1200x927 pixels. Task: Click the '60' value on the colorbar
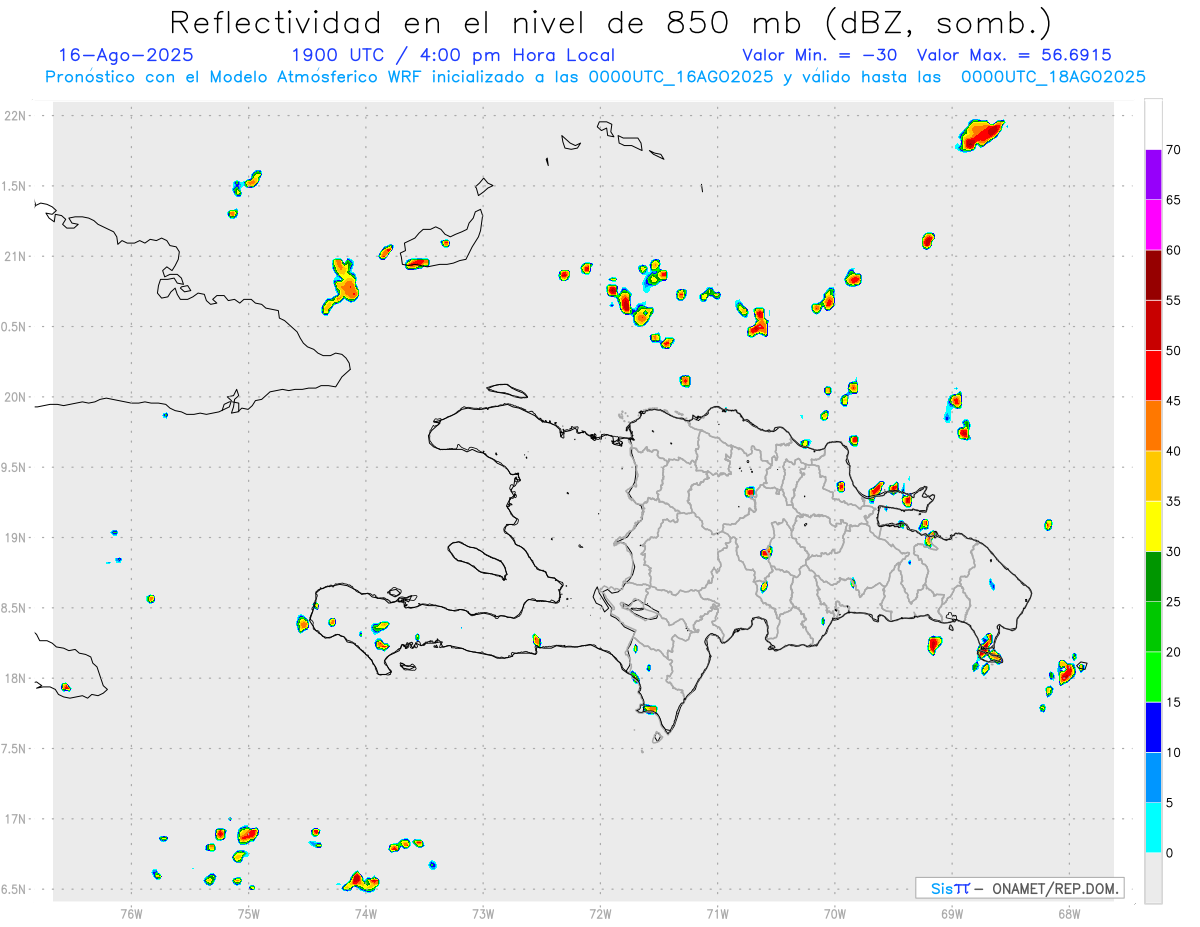coord(1173,250)
